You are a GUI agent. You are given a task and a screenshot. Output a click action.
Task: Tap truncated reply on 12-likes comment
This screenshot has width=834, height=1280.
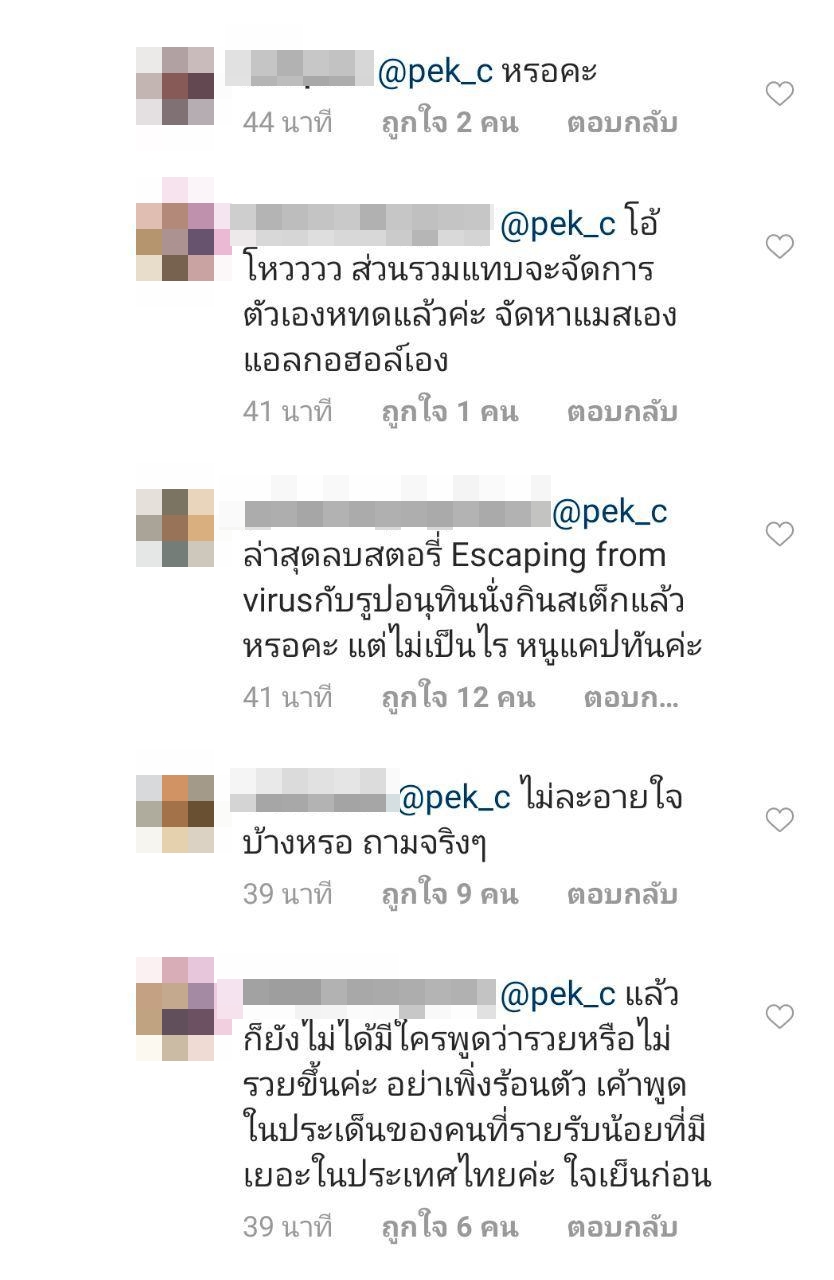click(631, 698)
